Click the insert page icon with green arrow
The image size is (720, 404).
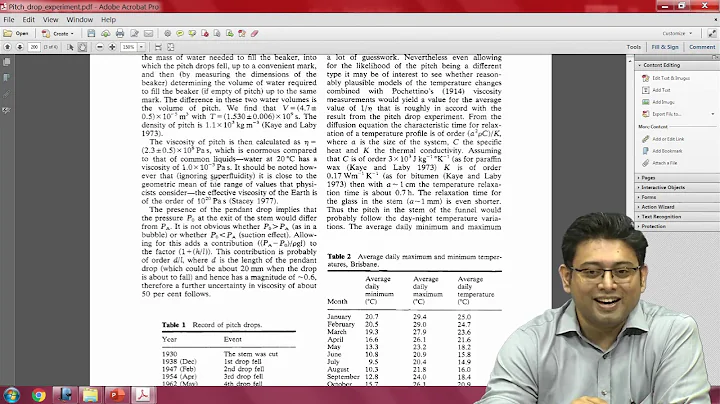[x=229, y=34]
